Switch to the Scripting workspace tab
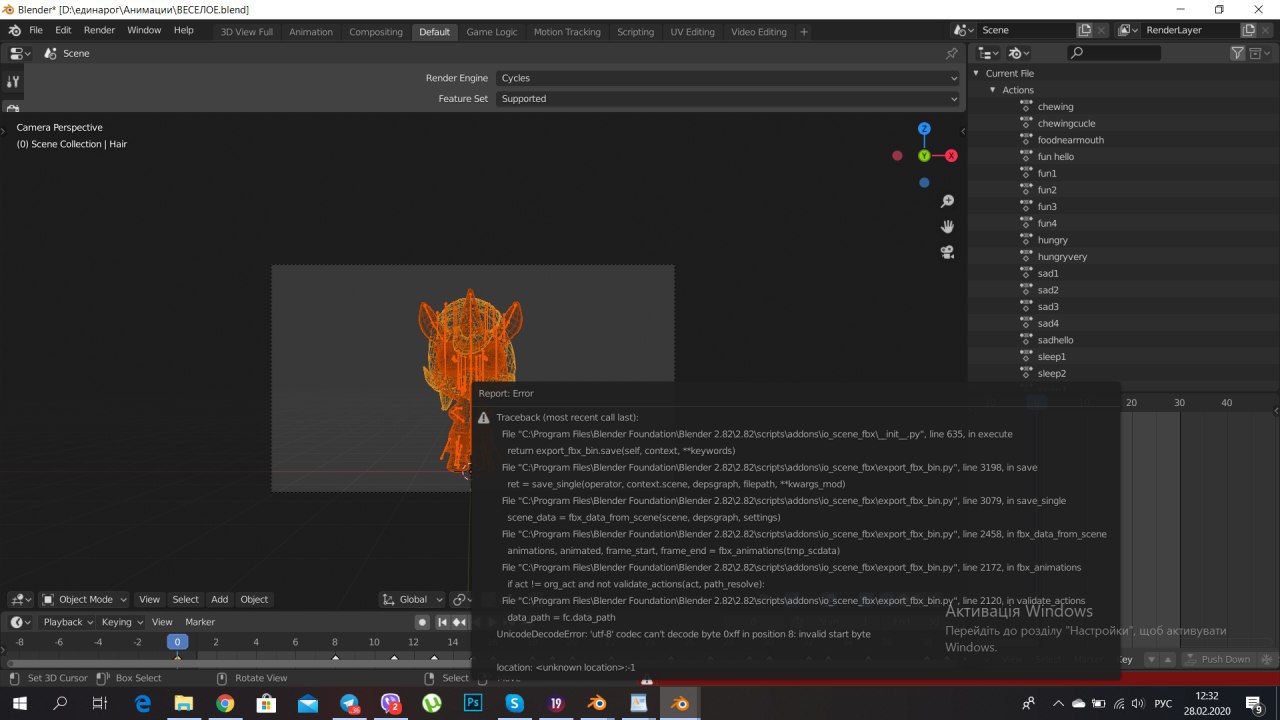 coord(635,32)
